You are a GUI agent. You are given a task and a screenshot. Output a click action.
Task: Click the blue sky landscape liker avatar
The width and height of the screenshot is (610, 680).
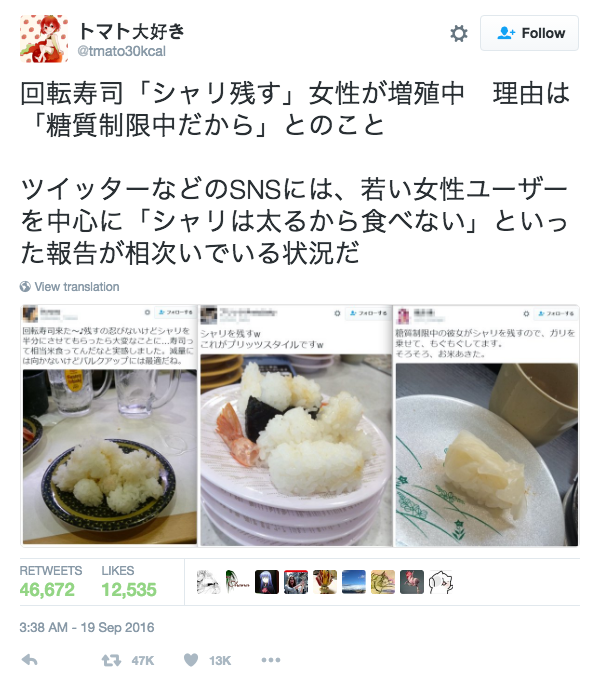(354, 582)
